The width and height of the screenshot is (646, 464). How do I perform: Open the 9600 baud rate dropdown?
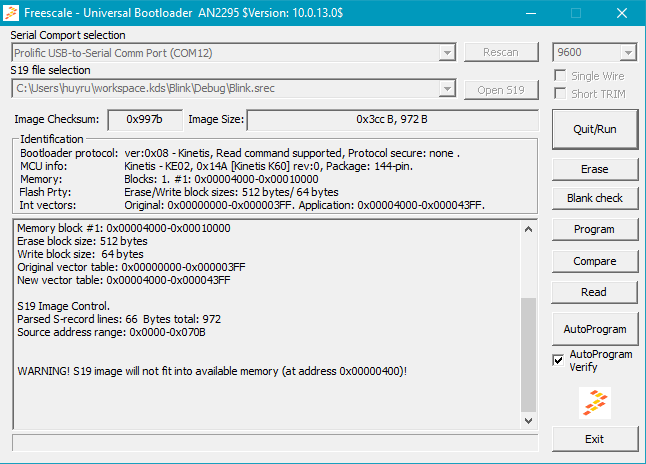click(628, 53)
